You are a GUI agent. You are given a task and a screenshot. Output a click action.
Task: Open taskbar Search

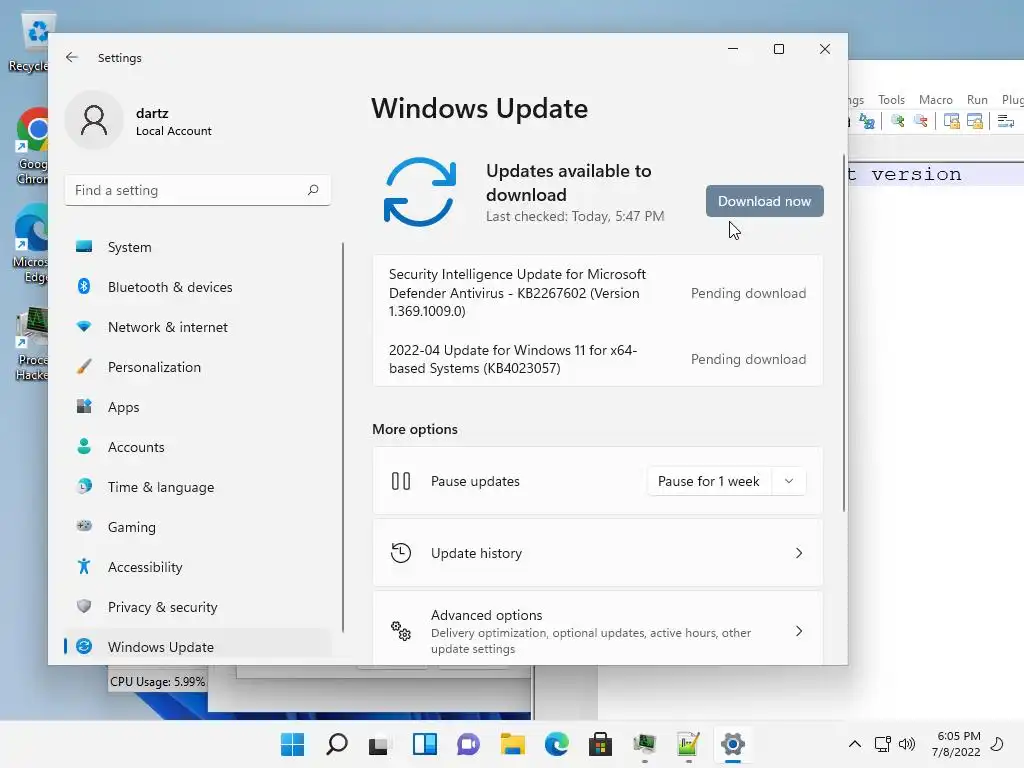tap(336, 744)
